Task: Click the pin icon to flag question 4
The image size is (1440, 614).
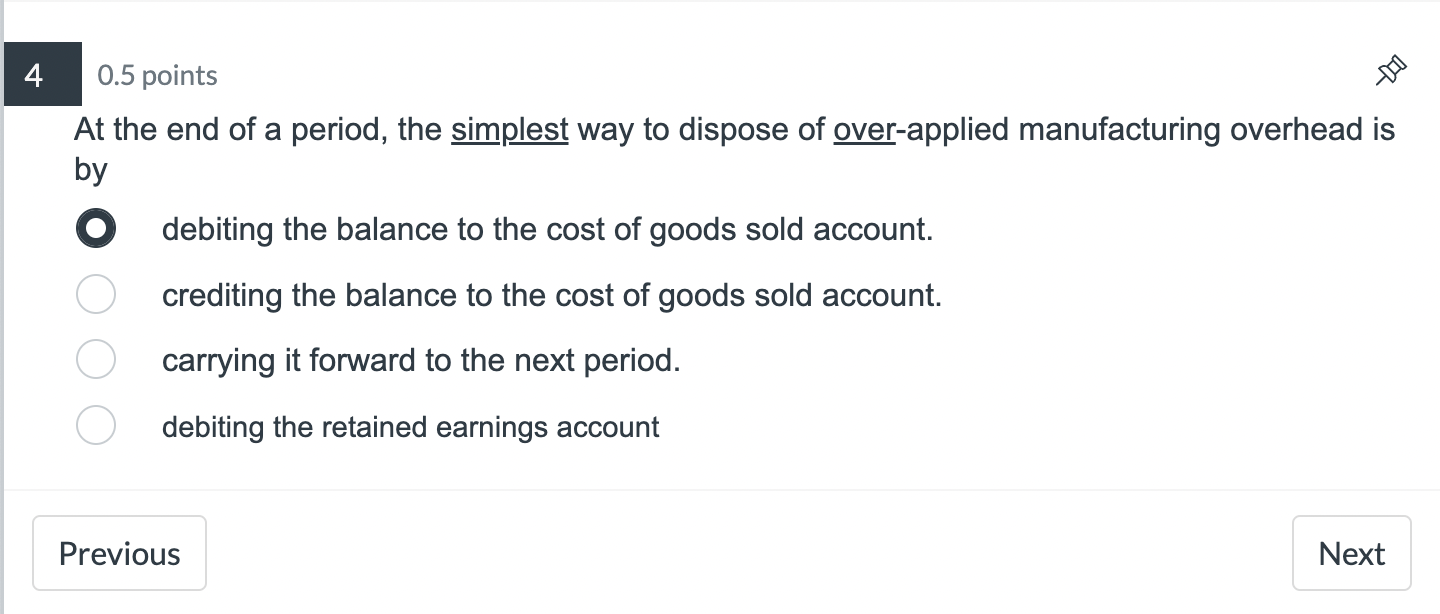Action: 1391,71
